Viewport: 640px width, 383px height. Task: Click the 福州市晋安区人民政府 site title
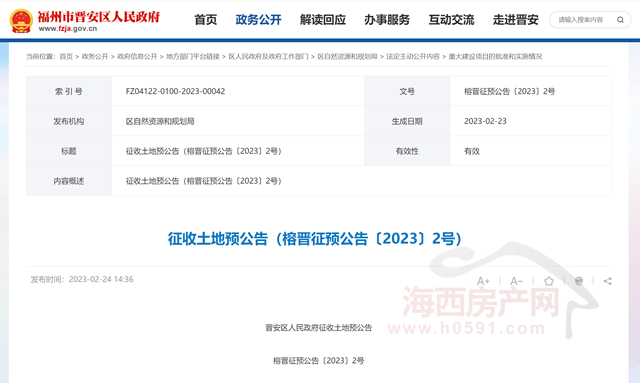click(x=99, y=17)
